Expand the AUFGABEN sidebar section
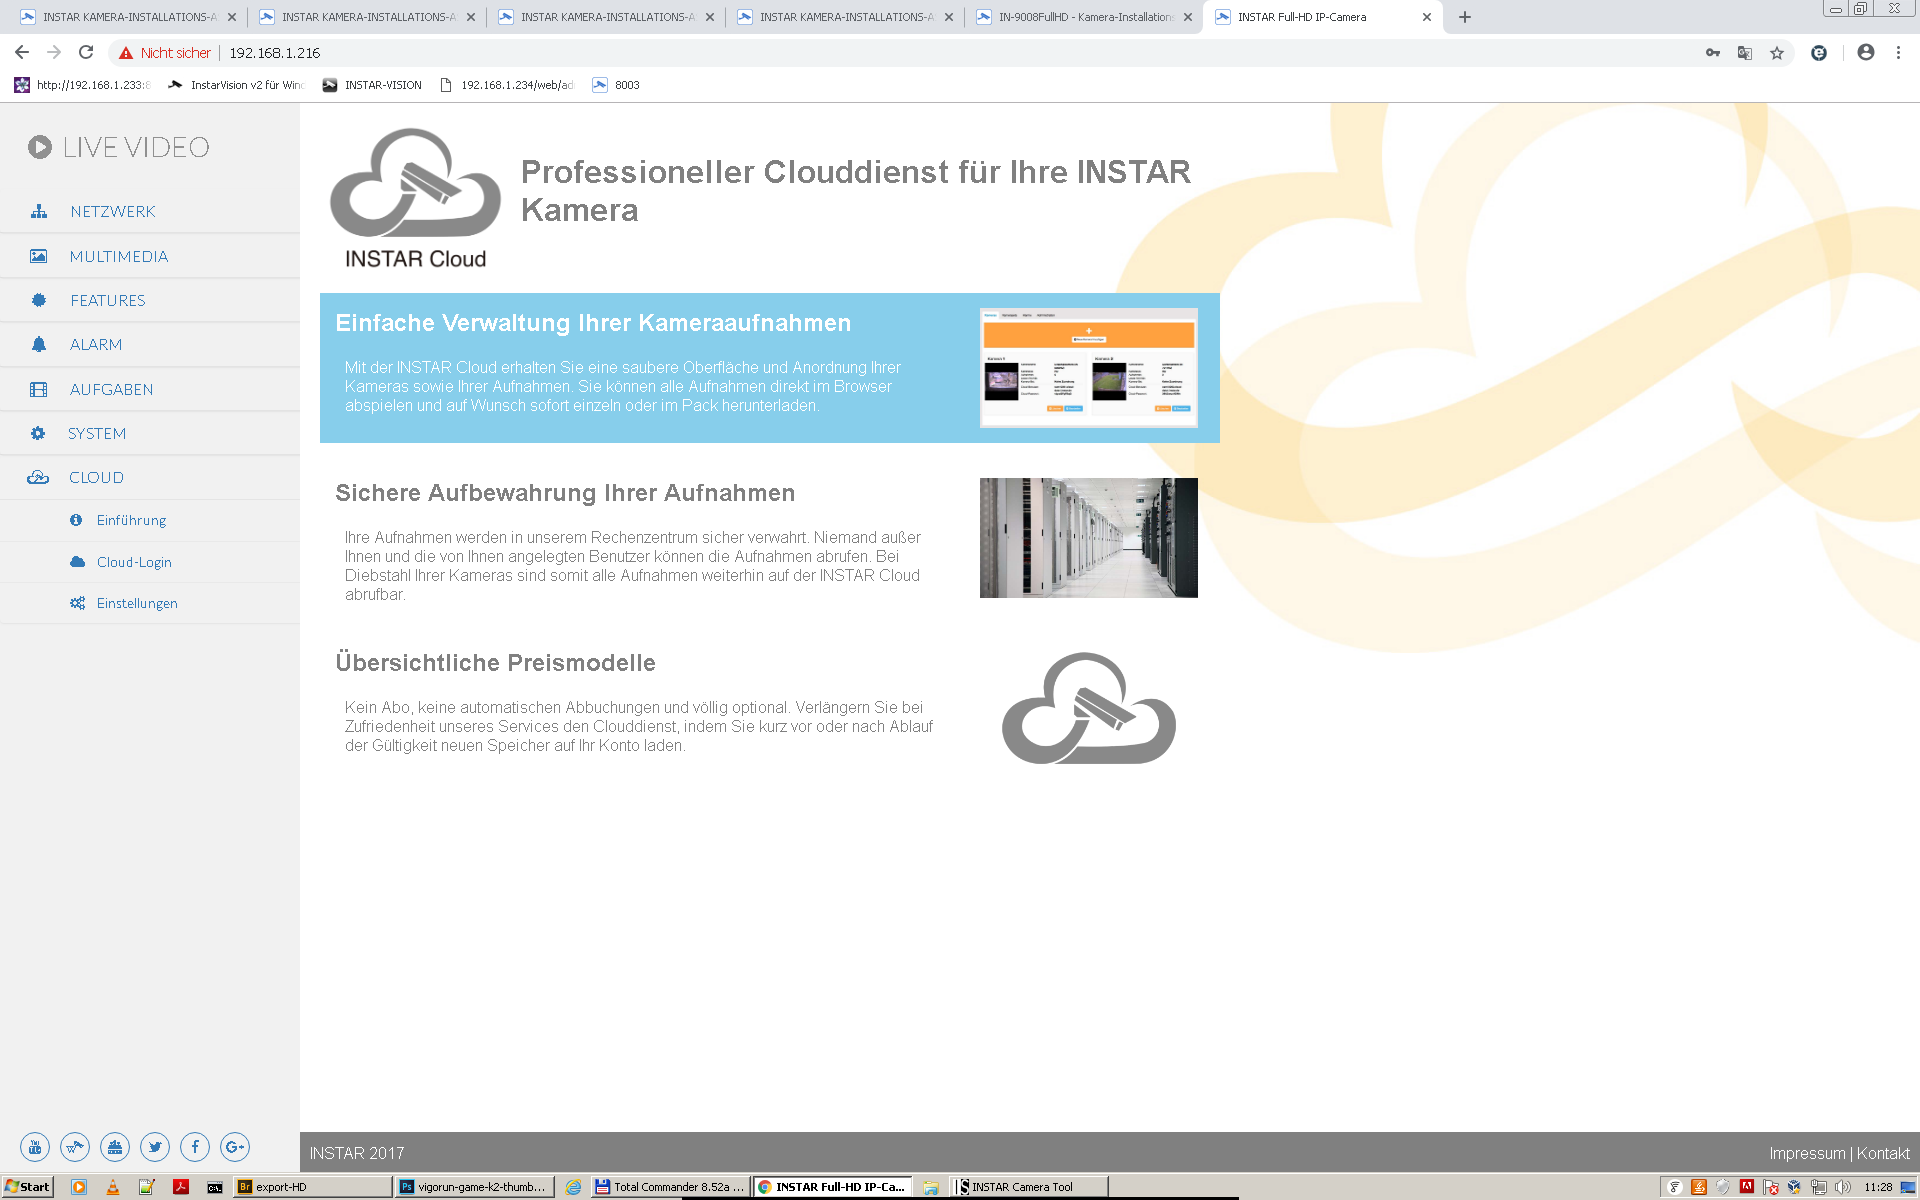The width and height of the screenshot is (1920, 1200). tap(111, 389)
